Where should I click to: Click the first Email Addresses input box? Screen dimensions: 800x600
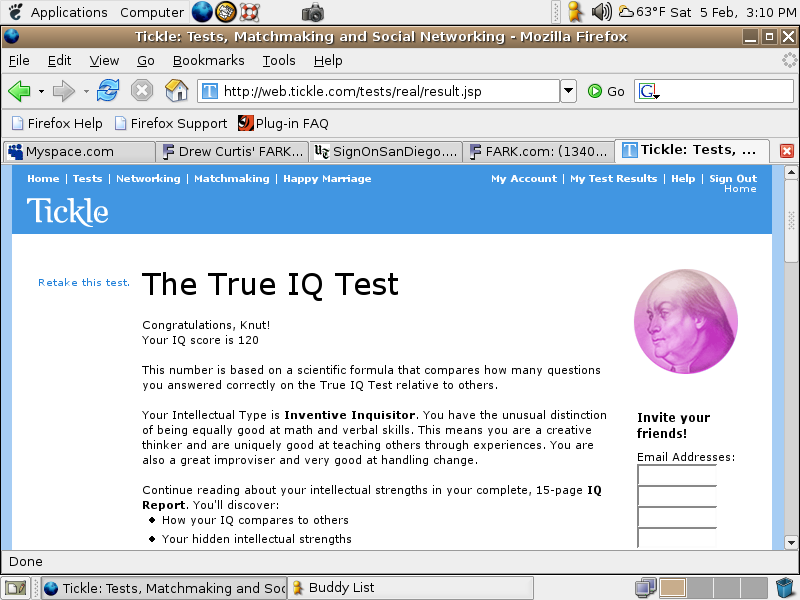(677, 476)
